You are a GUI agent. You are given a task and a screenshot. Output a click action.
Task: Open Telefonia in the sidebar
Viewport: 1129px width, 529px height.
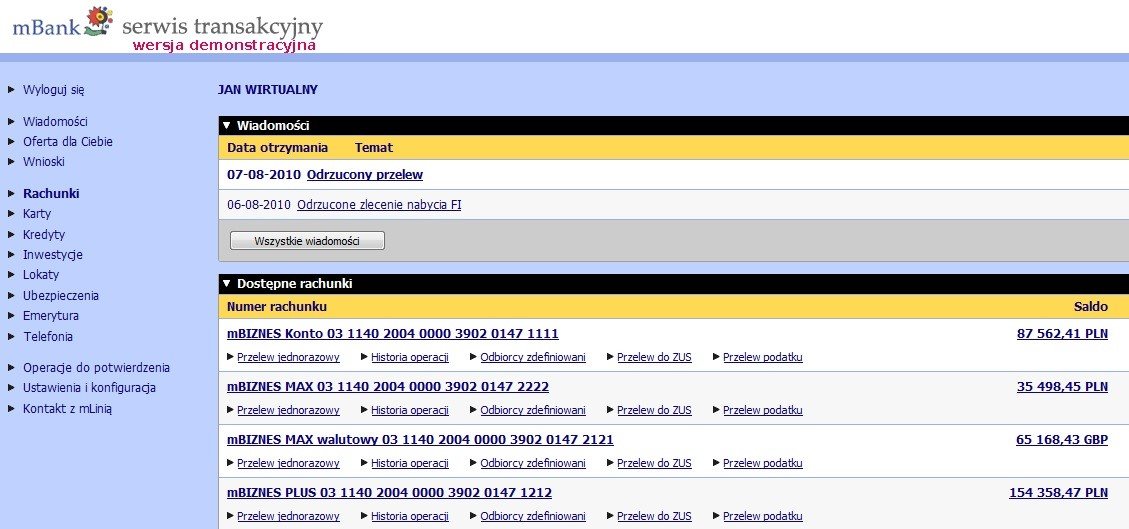pos(48,337)
